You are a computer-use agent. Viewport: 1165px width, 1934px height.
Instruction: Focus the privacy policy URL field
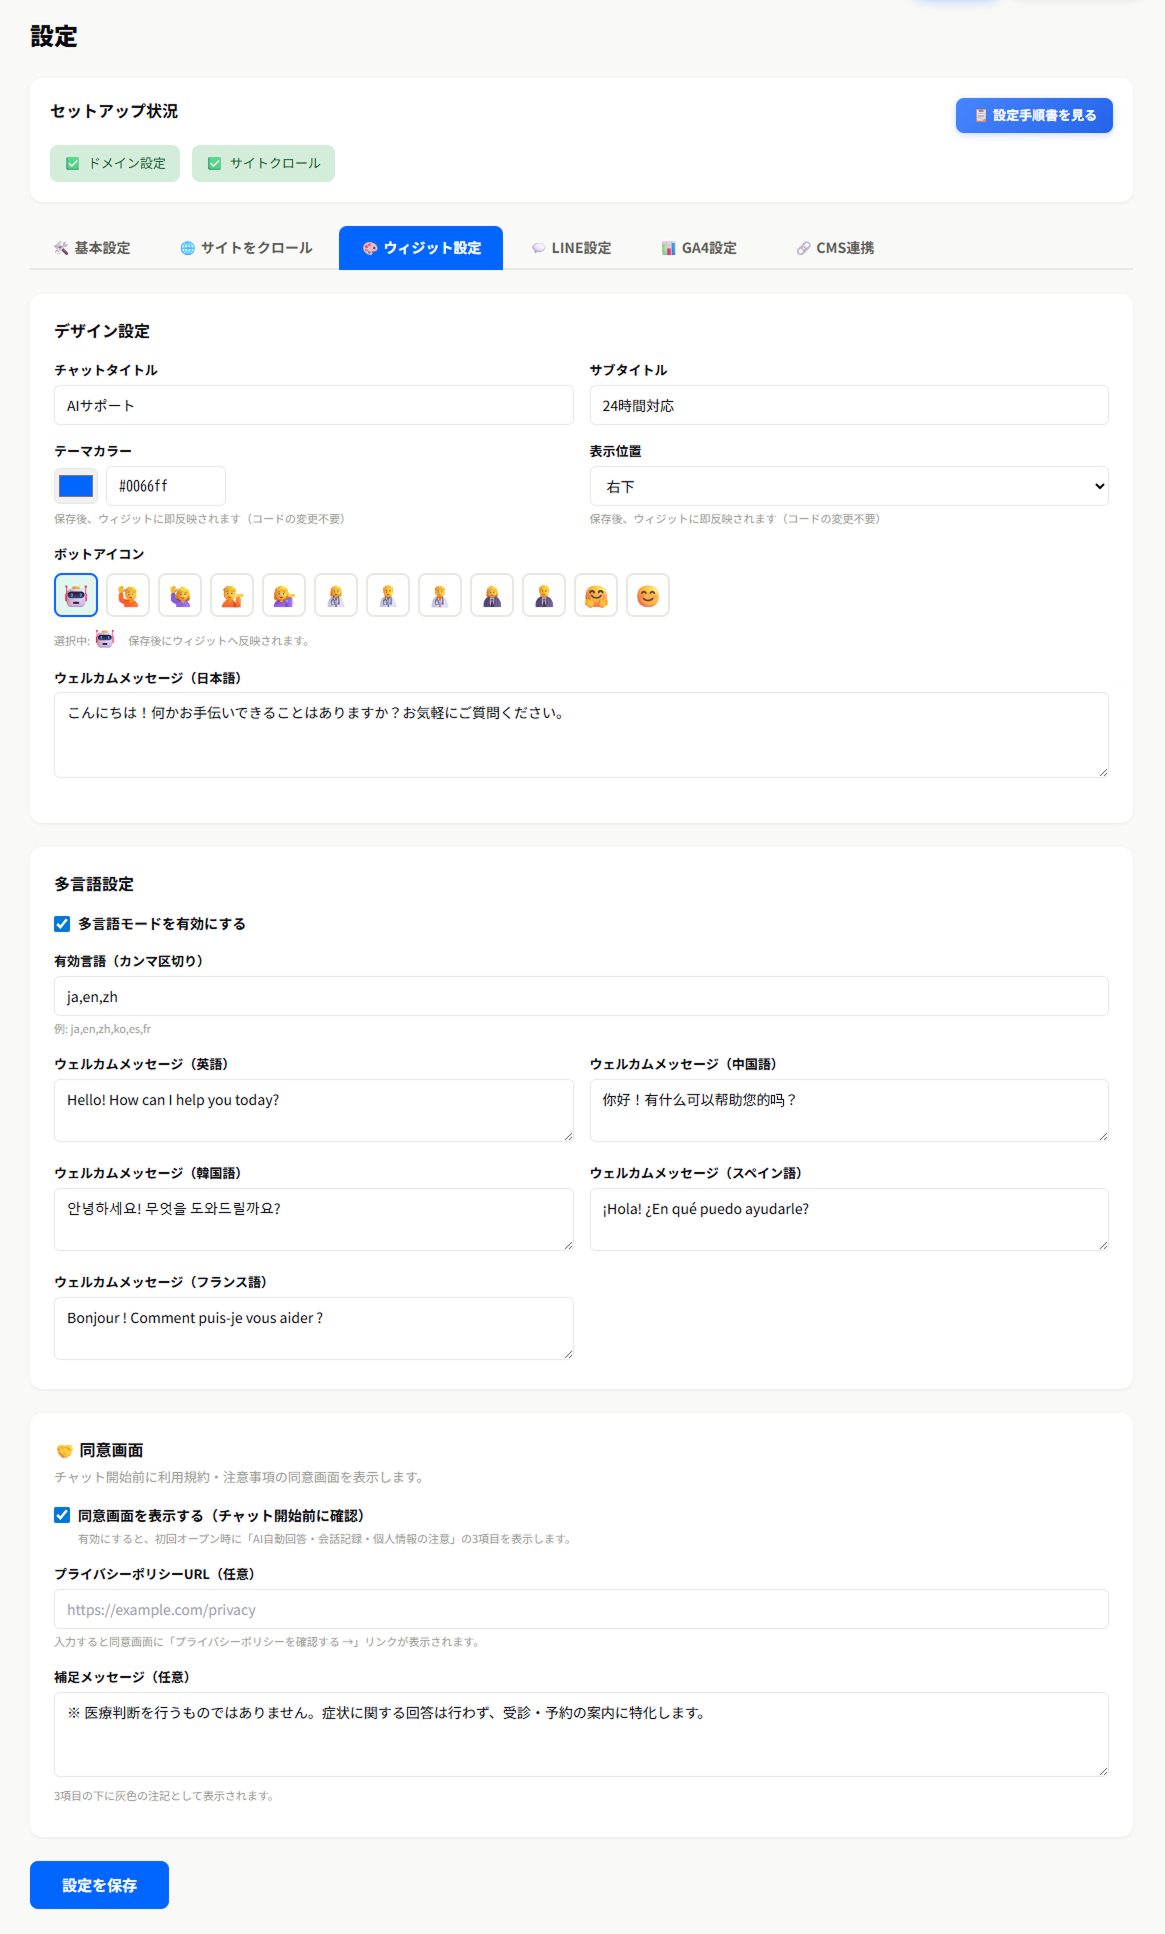[581, 1609]
